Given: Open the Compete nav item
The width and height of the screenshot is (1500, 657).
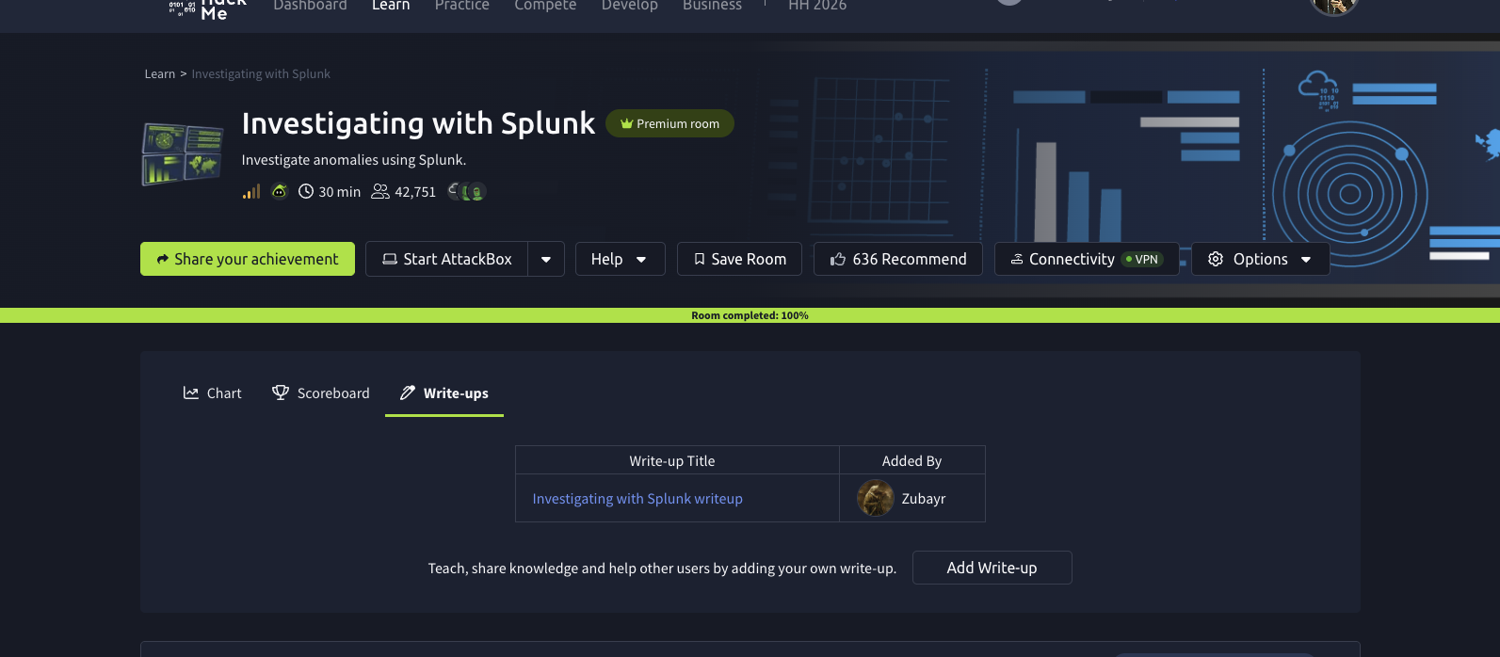Looking at the screenshot, I should (545, 6).
